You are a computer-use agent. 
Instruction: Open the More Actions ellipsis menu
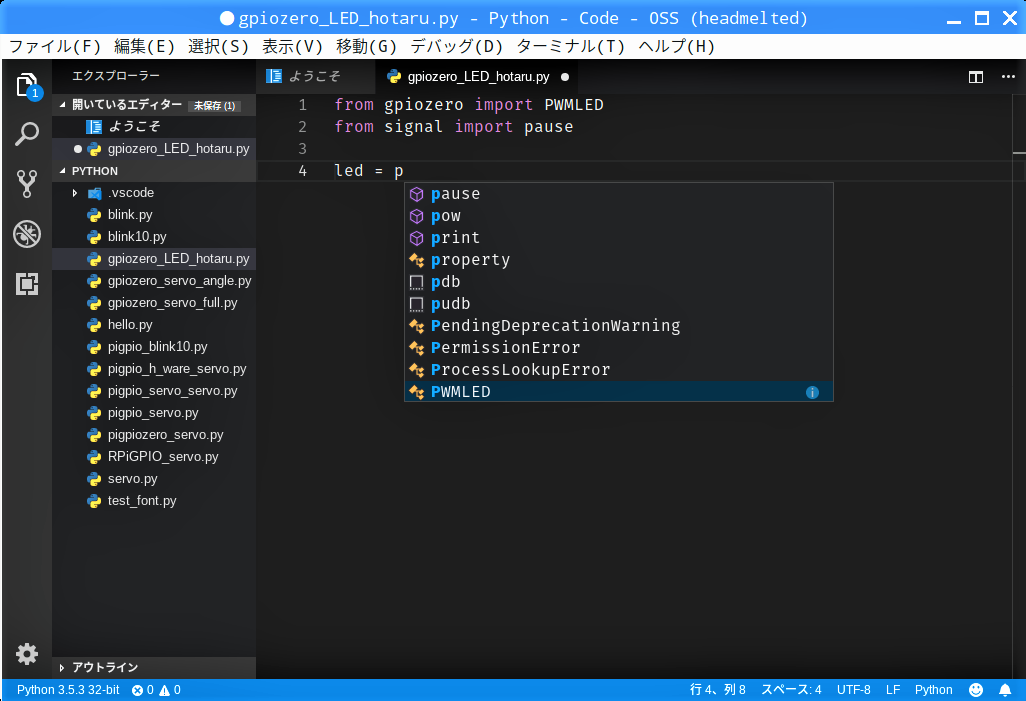[x=1008, y=77]
